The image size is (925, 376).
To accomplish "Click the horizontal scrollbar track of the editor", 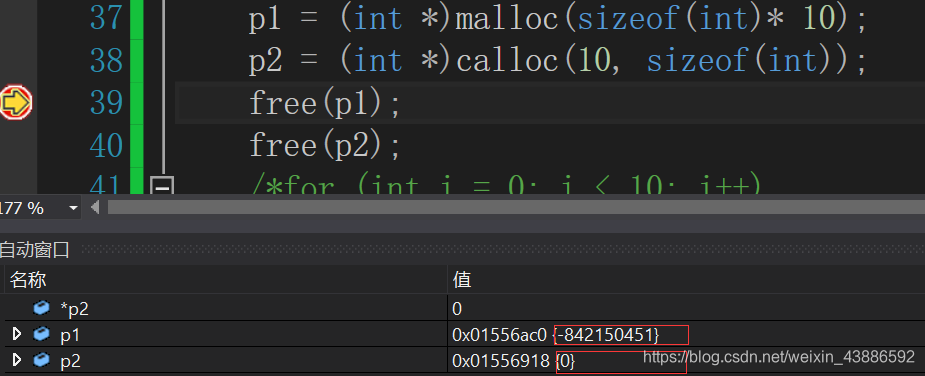I will (x=516, y=208).
